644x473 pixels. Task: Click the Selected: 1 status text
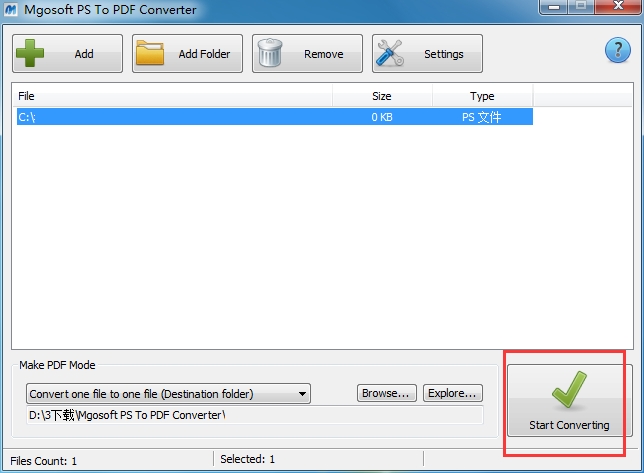(247, 459)
